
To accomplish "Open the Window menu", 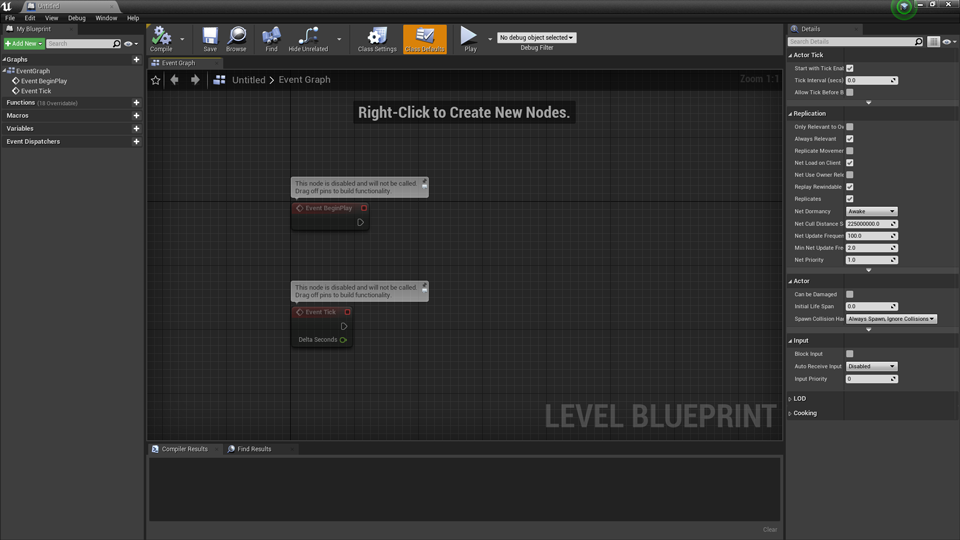I will tap(106, 18).
